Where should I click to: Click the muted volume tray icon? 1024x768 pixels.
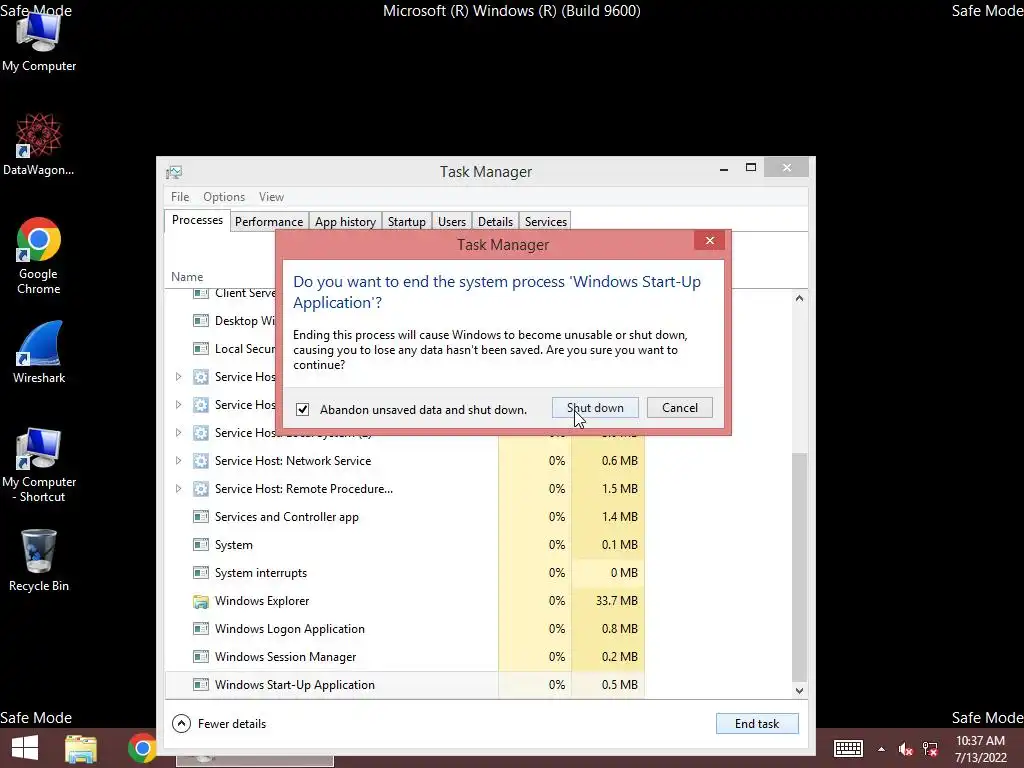(905, 749)
